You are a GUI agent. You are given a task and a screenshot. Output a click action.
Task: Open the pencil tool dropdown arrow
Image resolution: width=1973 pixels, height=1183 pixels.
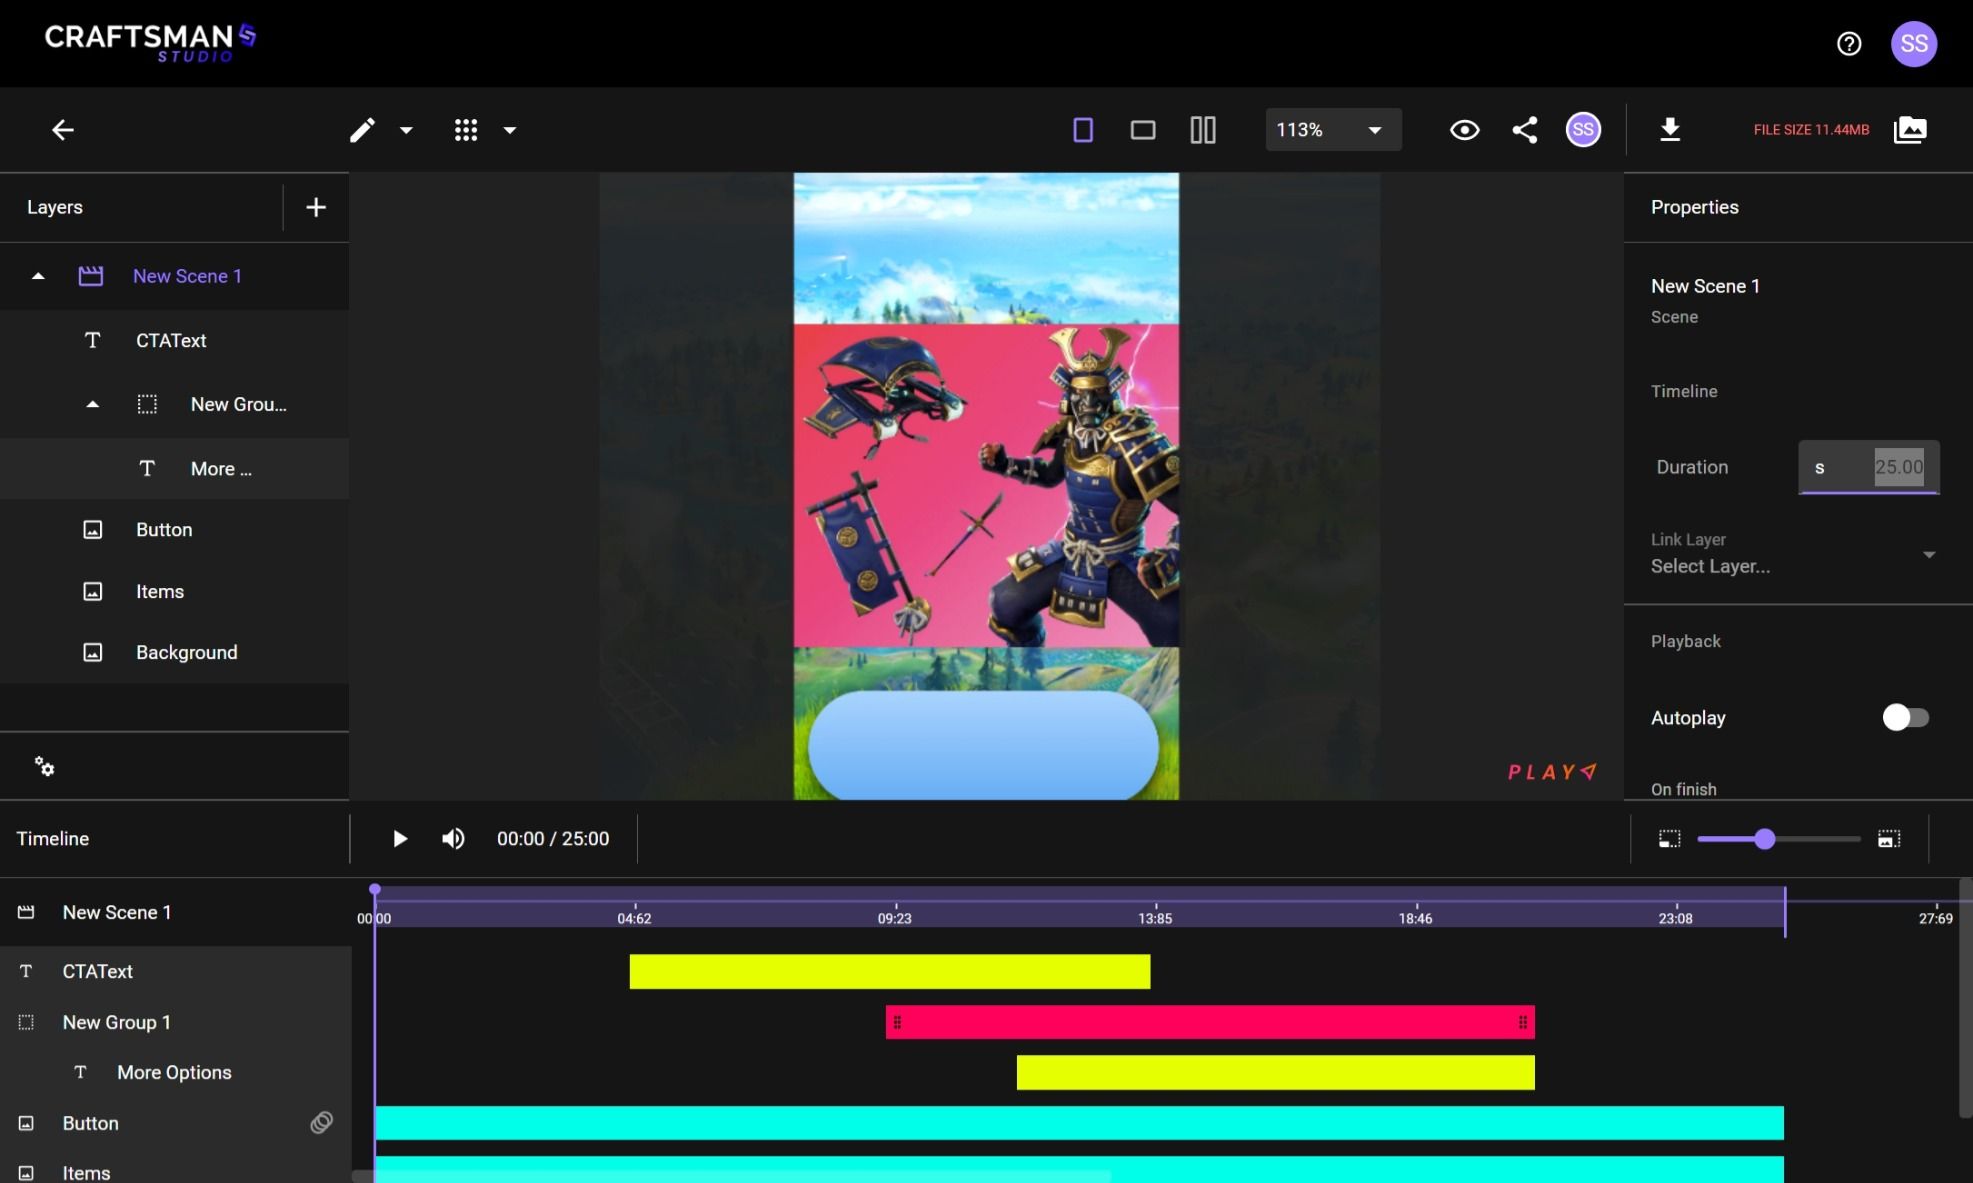(x=406, y=130)
